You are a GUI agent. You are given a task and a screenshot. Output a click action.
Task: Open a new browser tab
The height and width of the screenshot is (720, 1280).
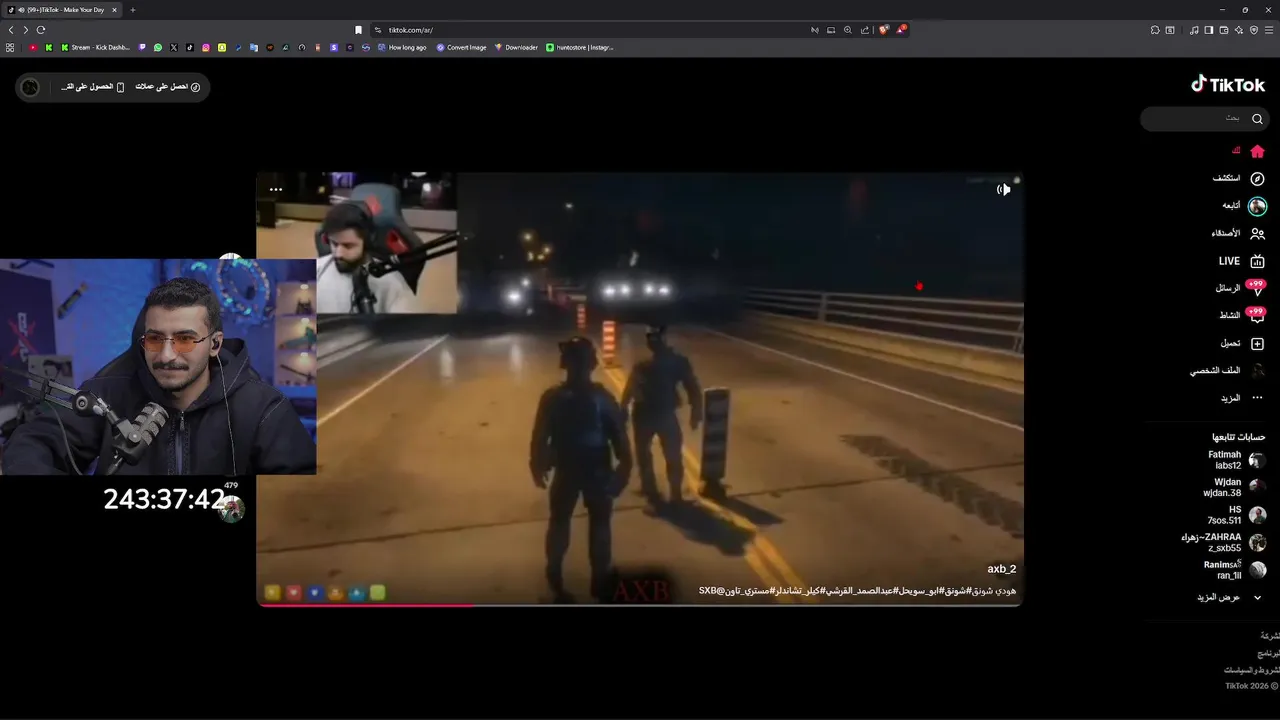click(132, 10)
